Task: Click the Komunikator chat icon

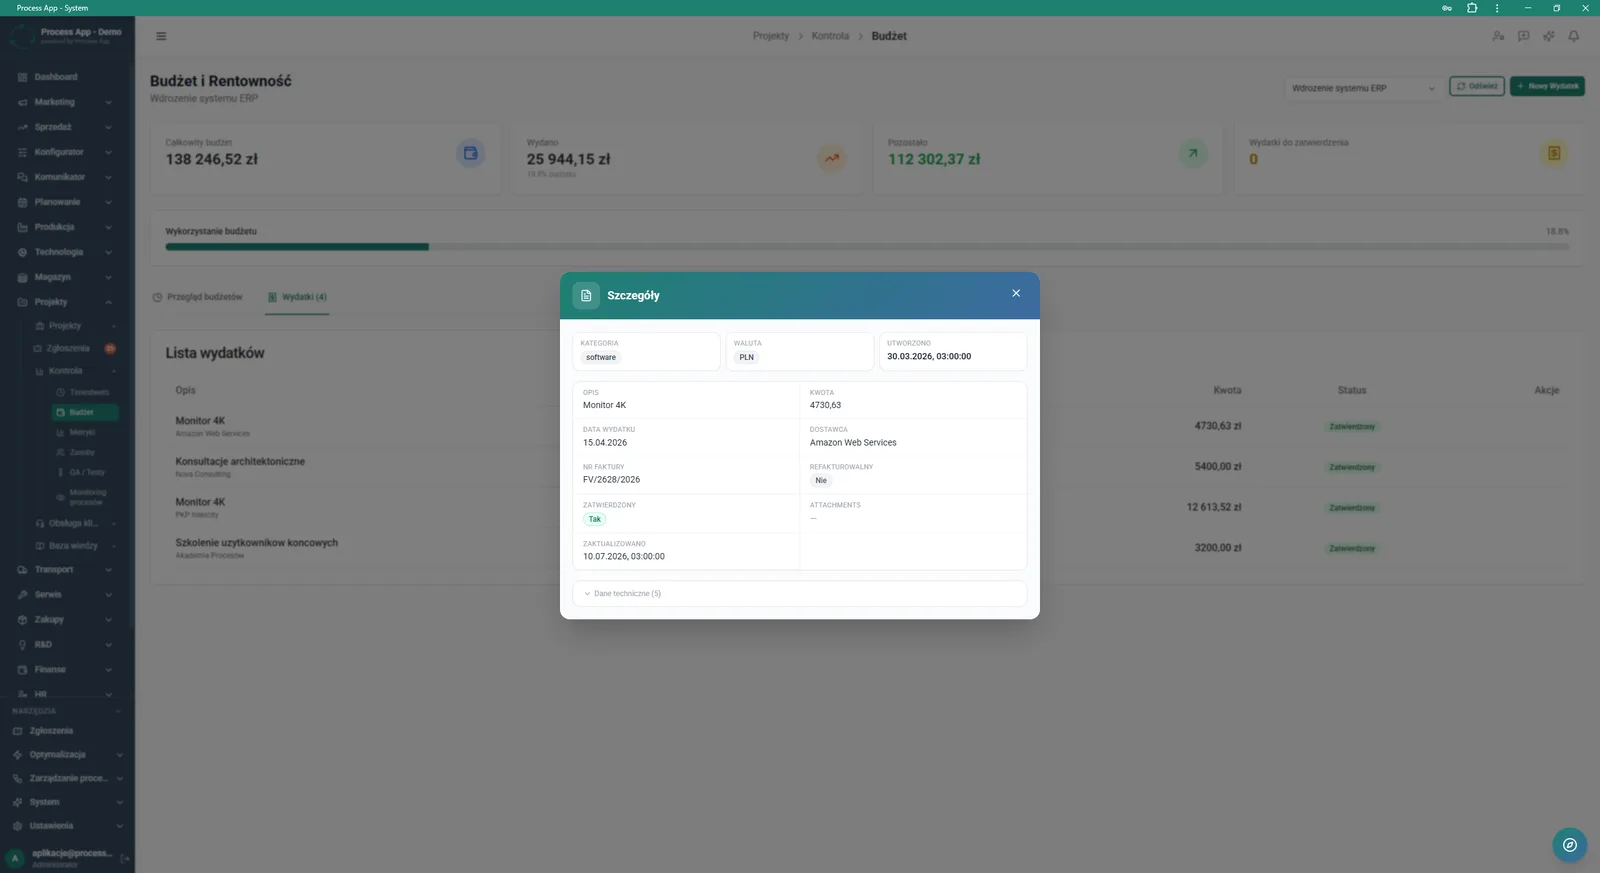Action: [x=22, y=177]
